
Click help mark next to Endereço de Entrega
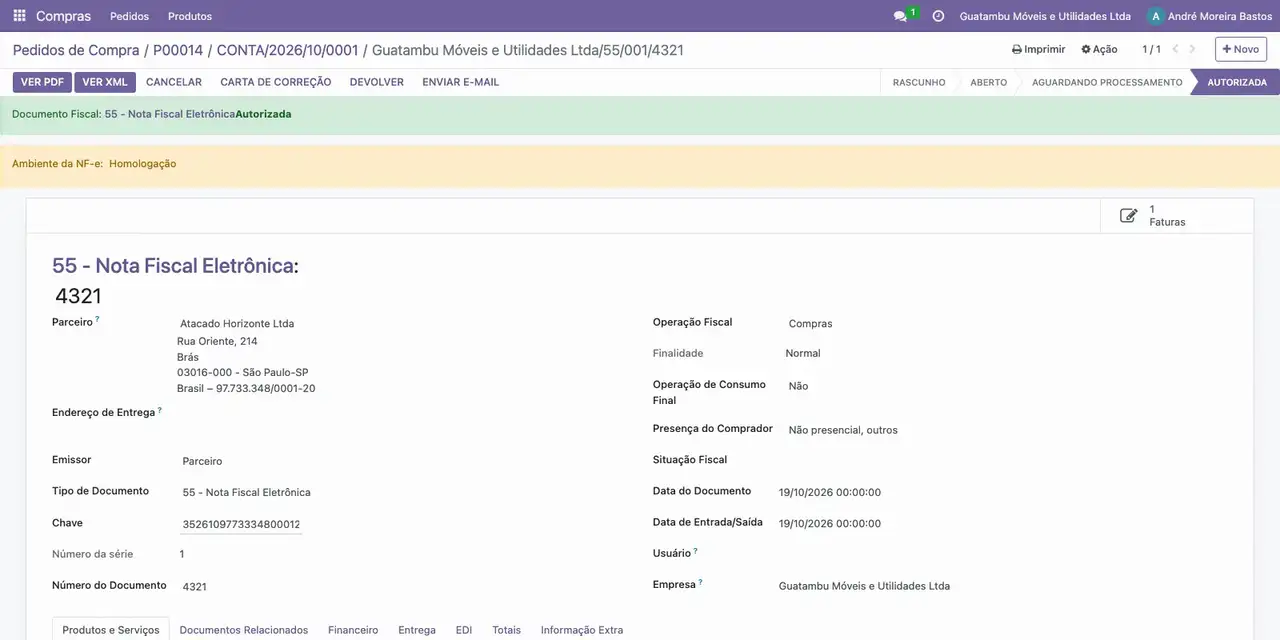tap(159, 409)
